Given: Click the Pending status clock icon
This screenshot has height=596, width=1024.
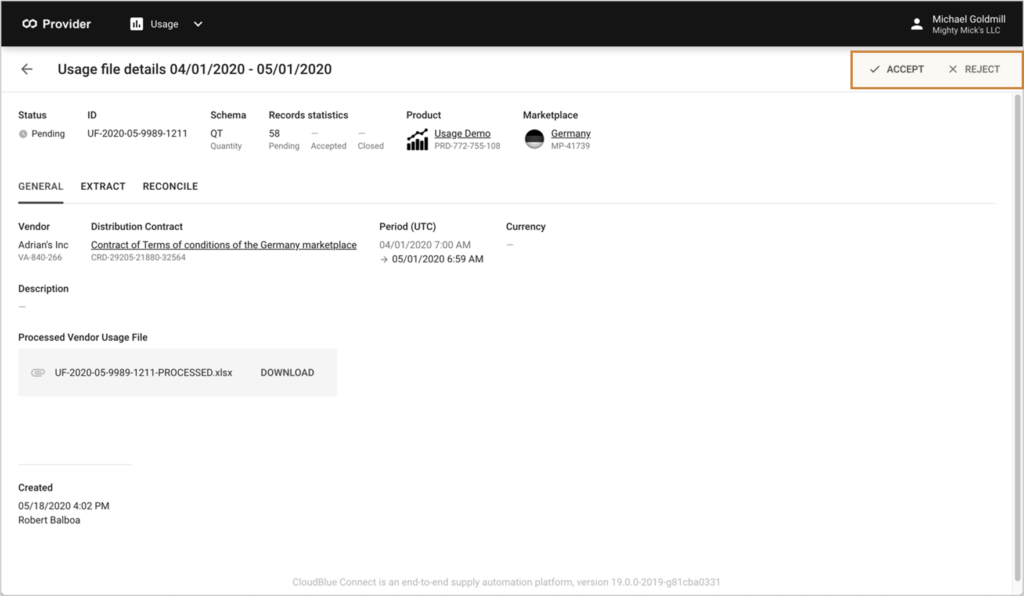Looking at the screenshot, I should (23, 134).
